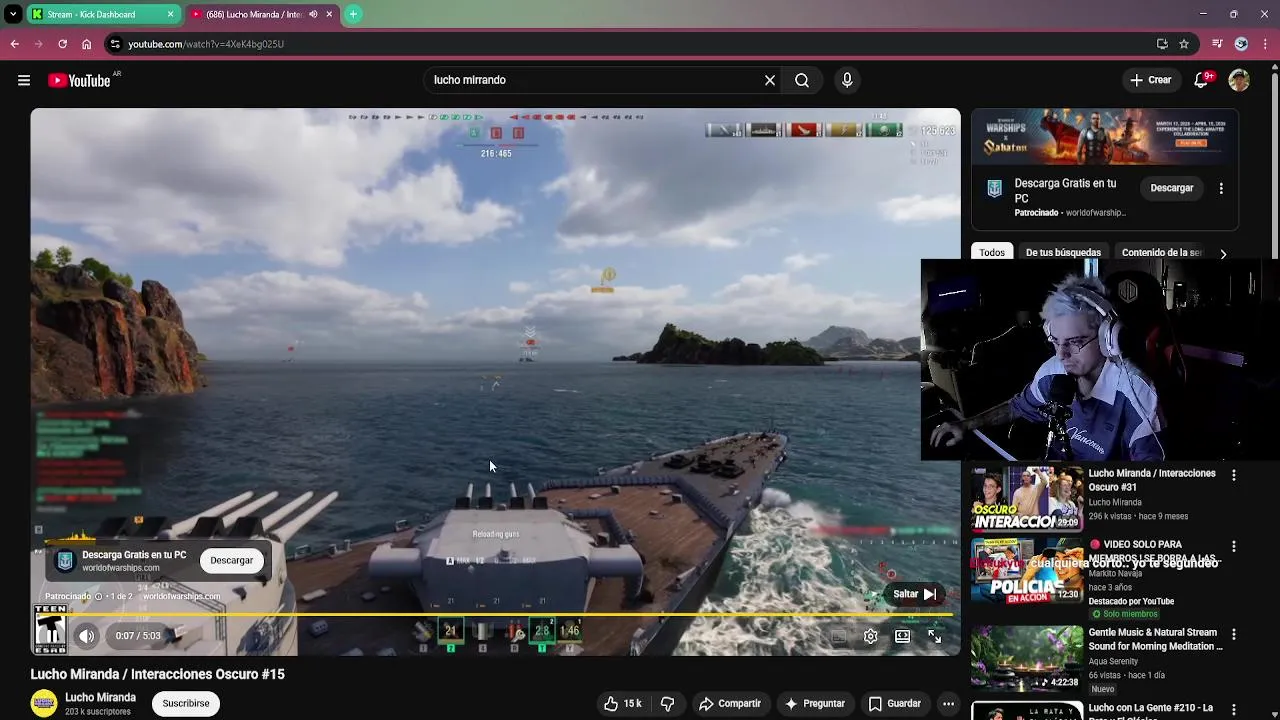Open options for Gentle Music & Natural Sound video

[x=1233, y=634]
